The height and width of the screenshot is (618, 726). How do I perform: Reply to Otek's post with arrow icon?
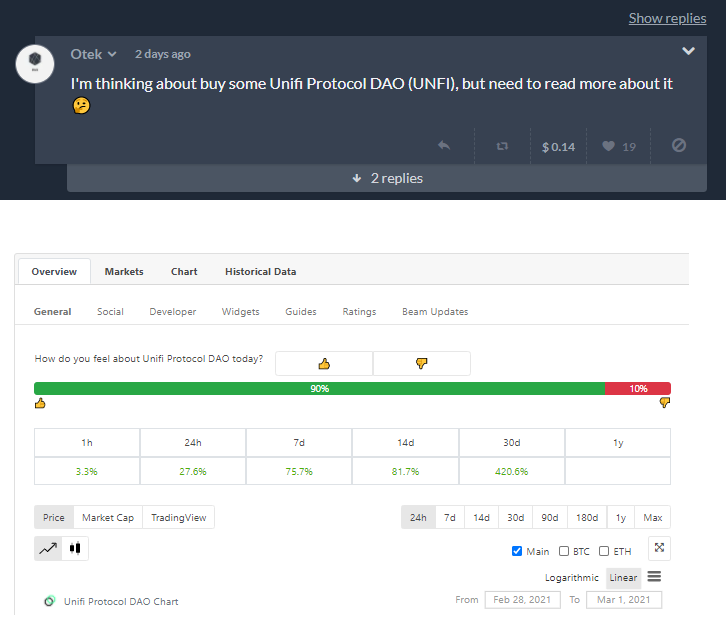(444, 146)
